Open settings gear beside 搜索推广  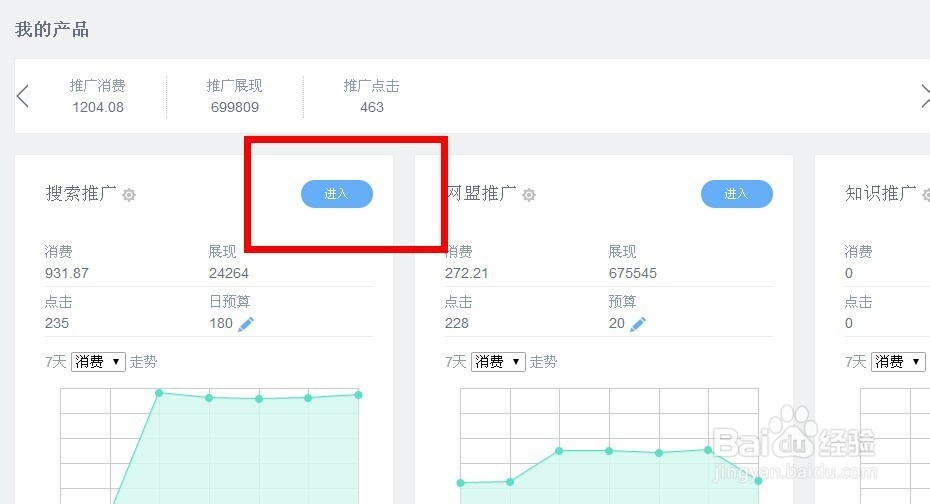coord(129,194)
